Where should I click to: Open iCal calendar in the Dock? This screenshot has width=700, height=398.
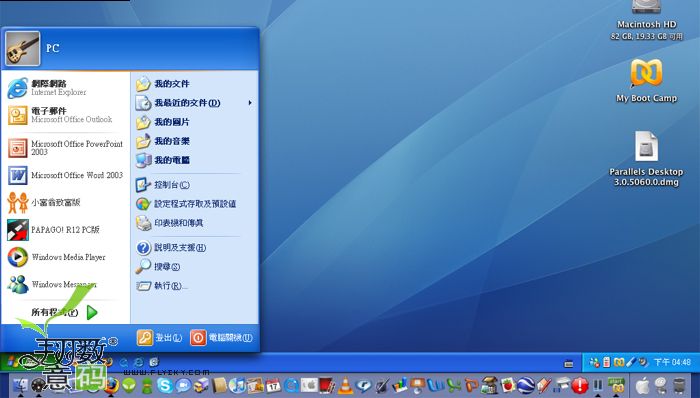[x=273, y=385]
